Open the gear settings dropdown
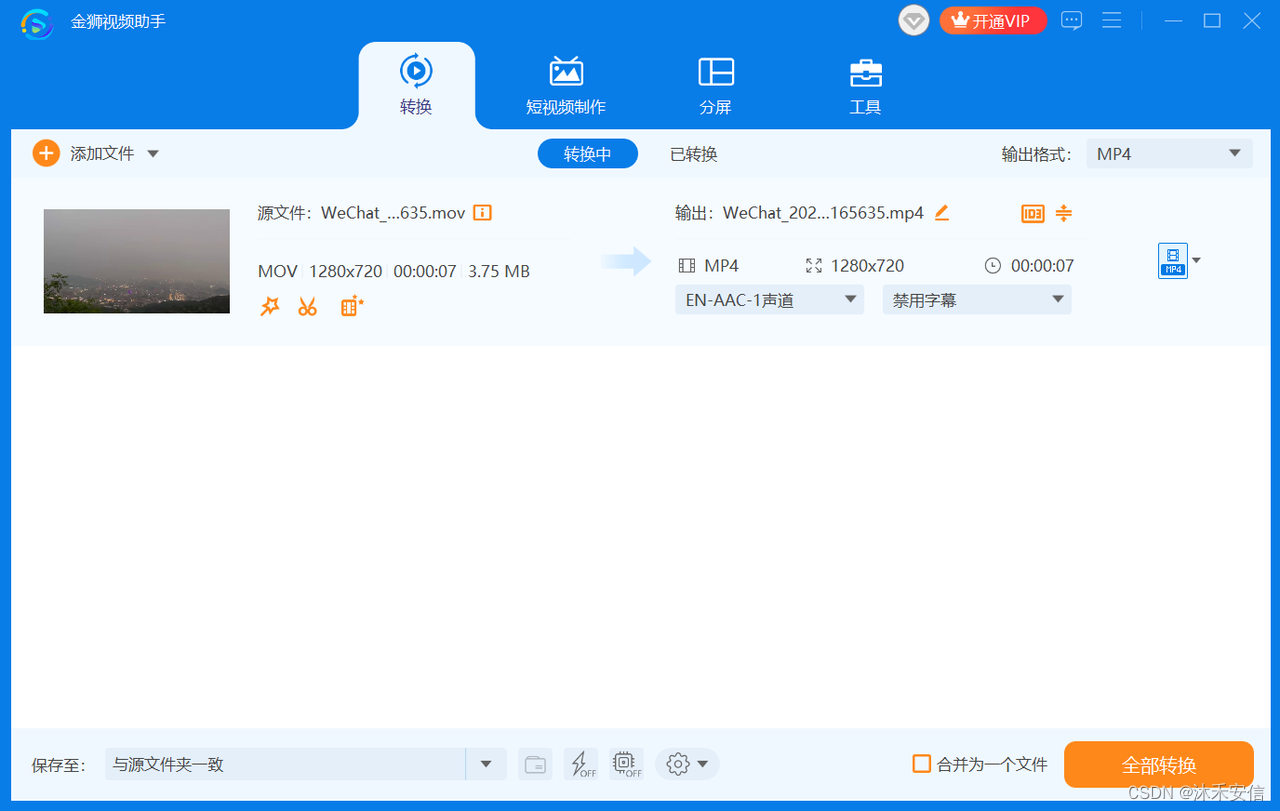This screenshot has height=811, width=1280. point(687,764)
